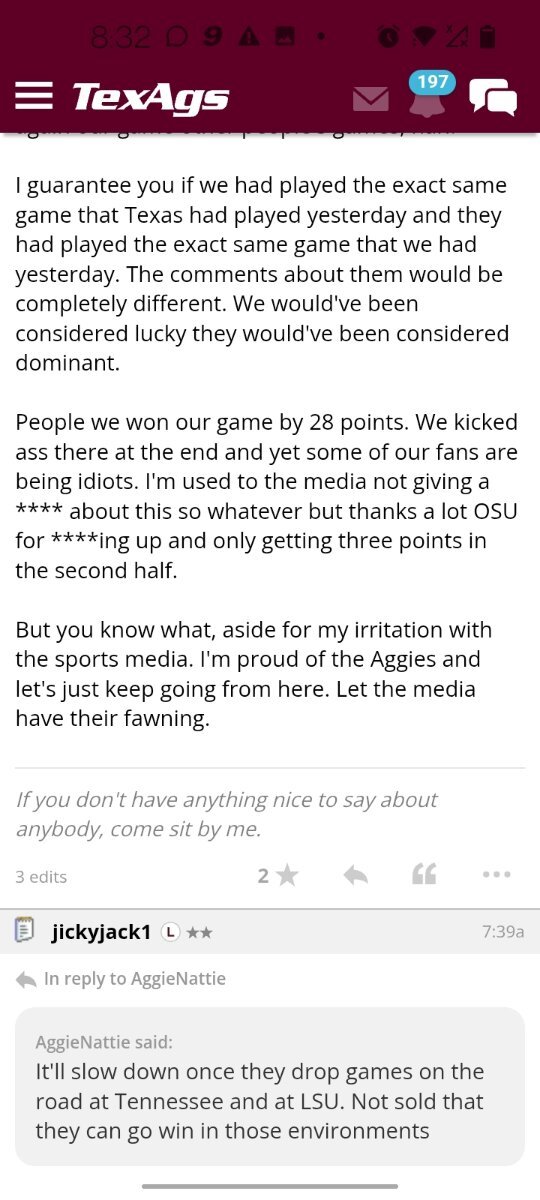Viewport: 540px width, 1200px height.
Task: Open the hamburger navigation menu
Action: tap(34, 97)
